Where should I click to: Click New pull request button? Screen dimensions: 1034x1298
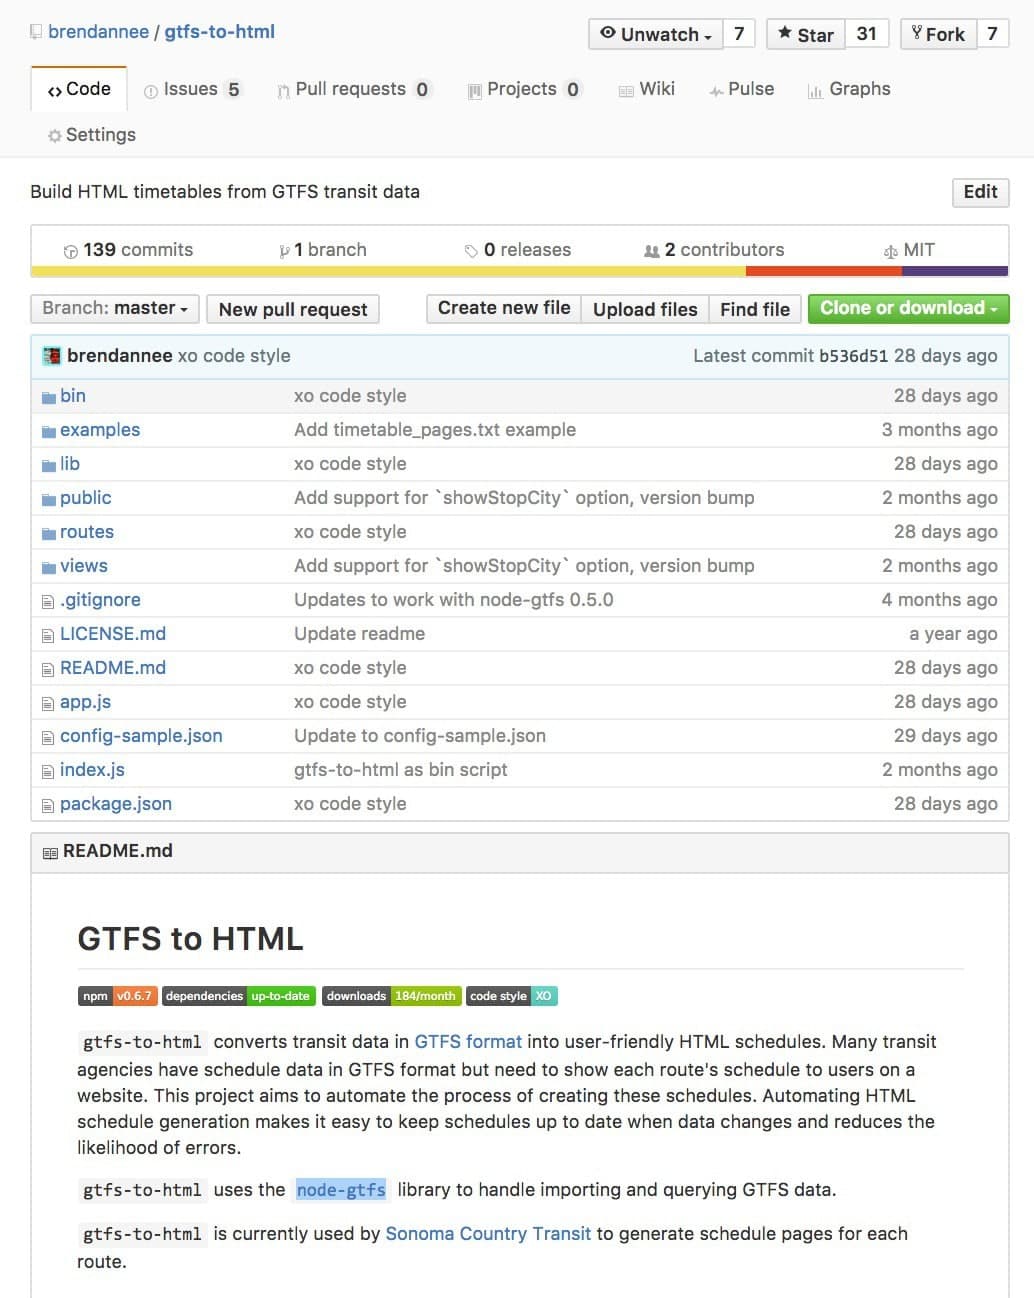[x=293, y=309]
